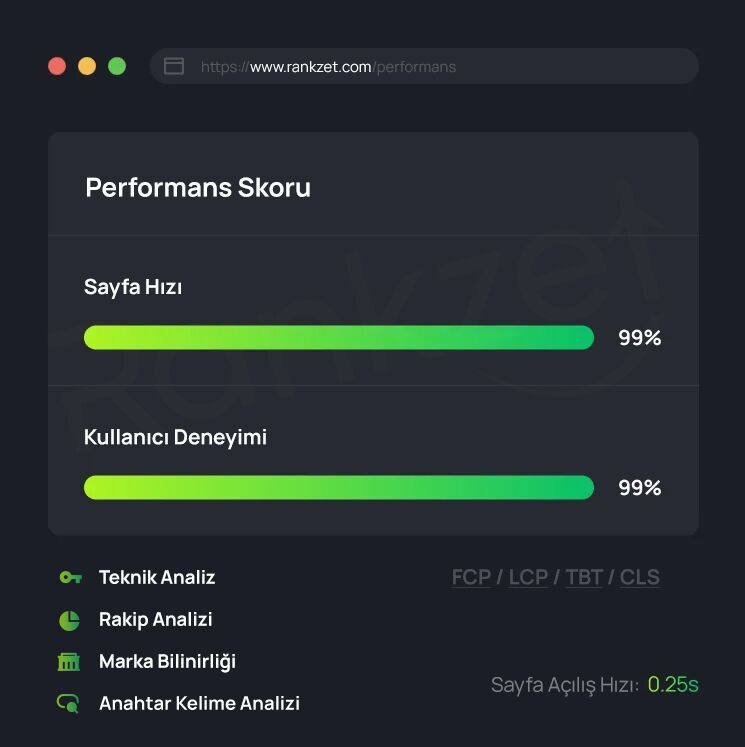The width and height of the screenshot is (745, 747).
Task: Follow the LCP metric link
Action: [x=528, y=577]
